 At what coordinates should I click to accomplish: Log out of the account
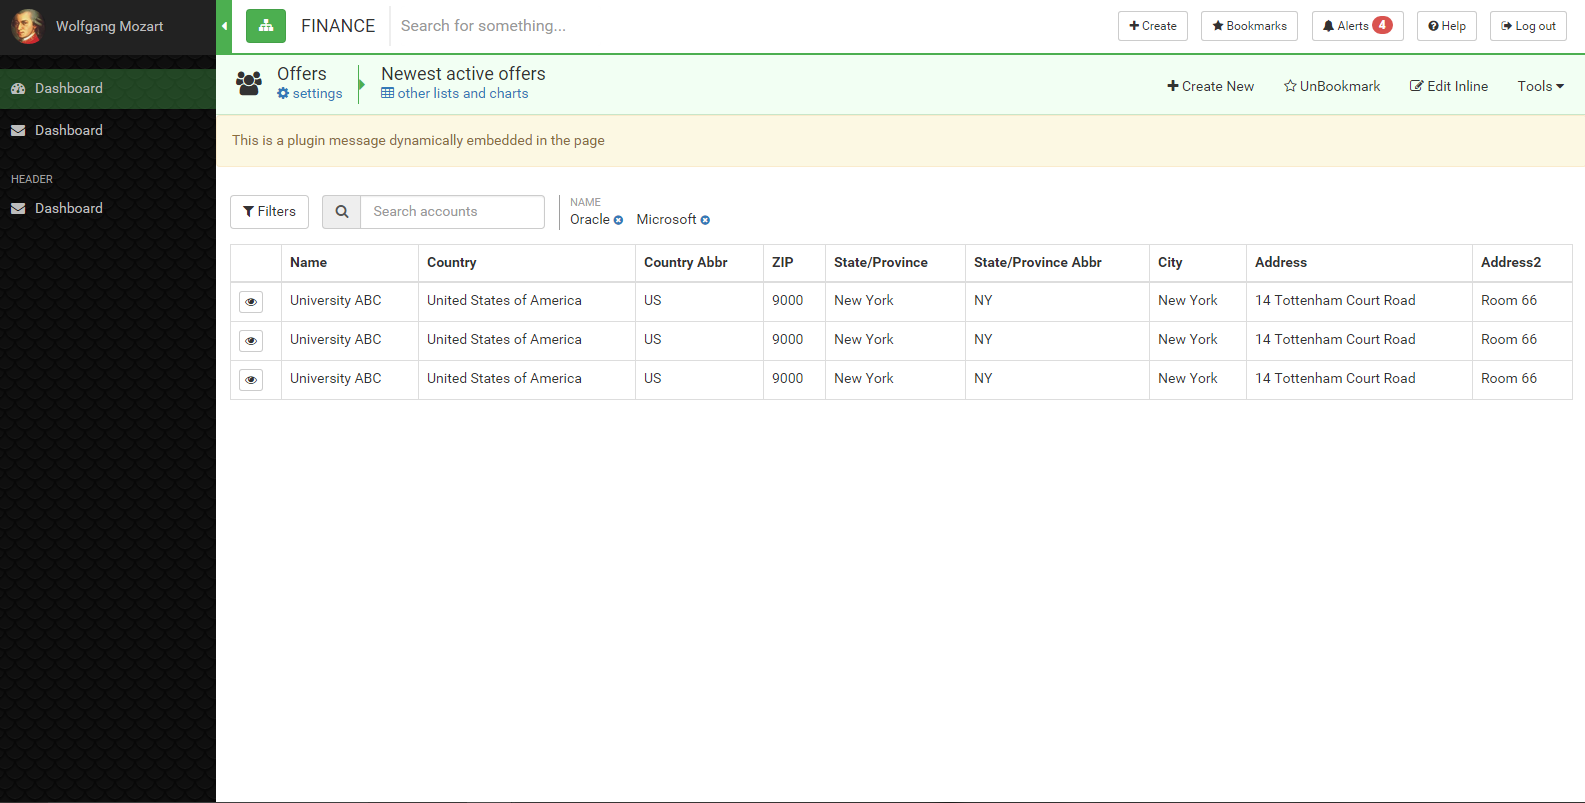pyautogui.click(x=1528, y=26)
